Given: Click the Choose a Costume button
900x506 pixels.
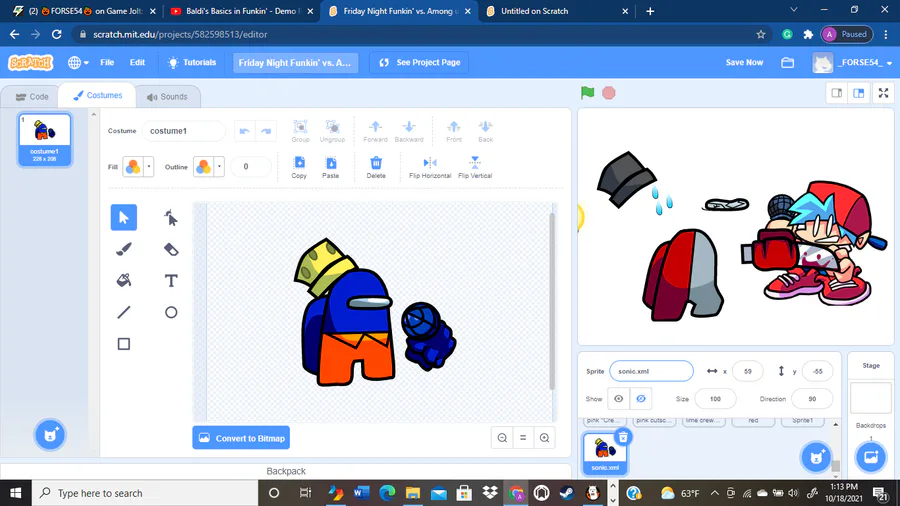Looking at the screenshot, I should [50, 435].
